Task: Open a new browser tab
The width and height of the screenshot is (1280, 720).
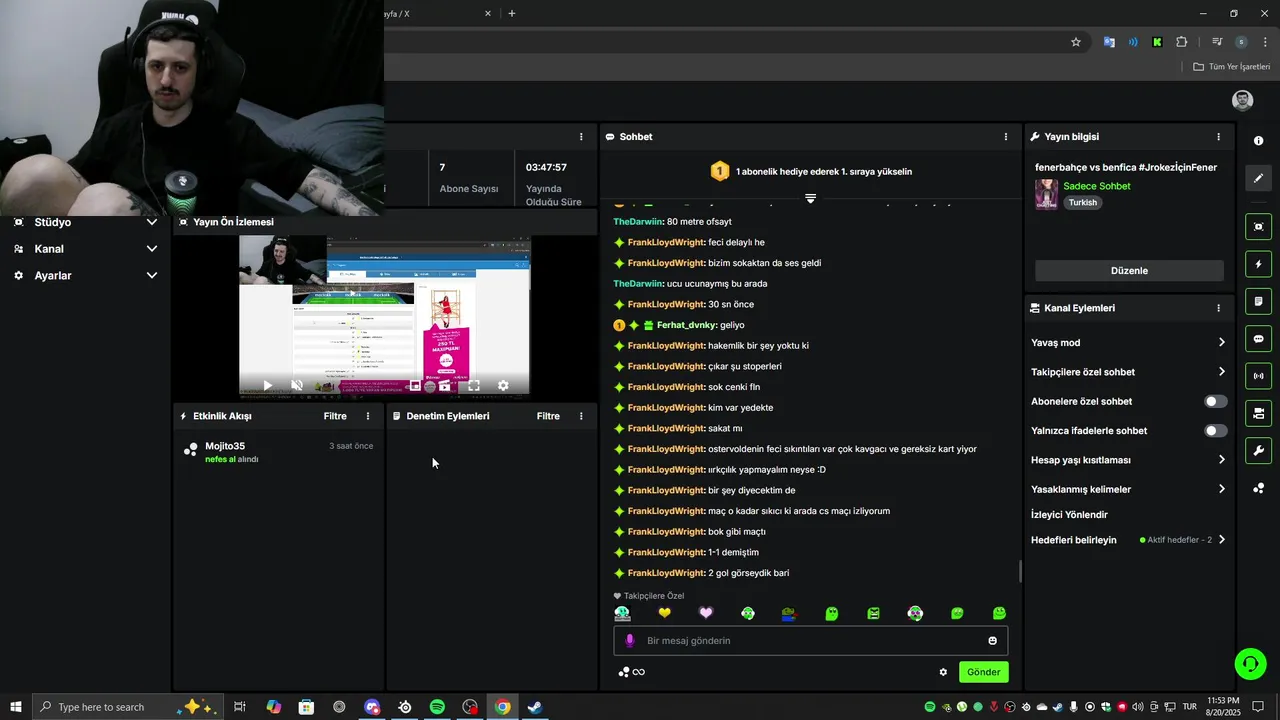Action: [512, 13]
